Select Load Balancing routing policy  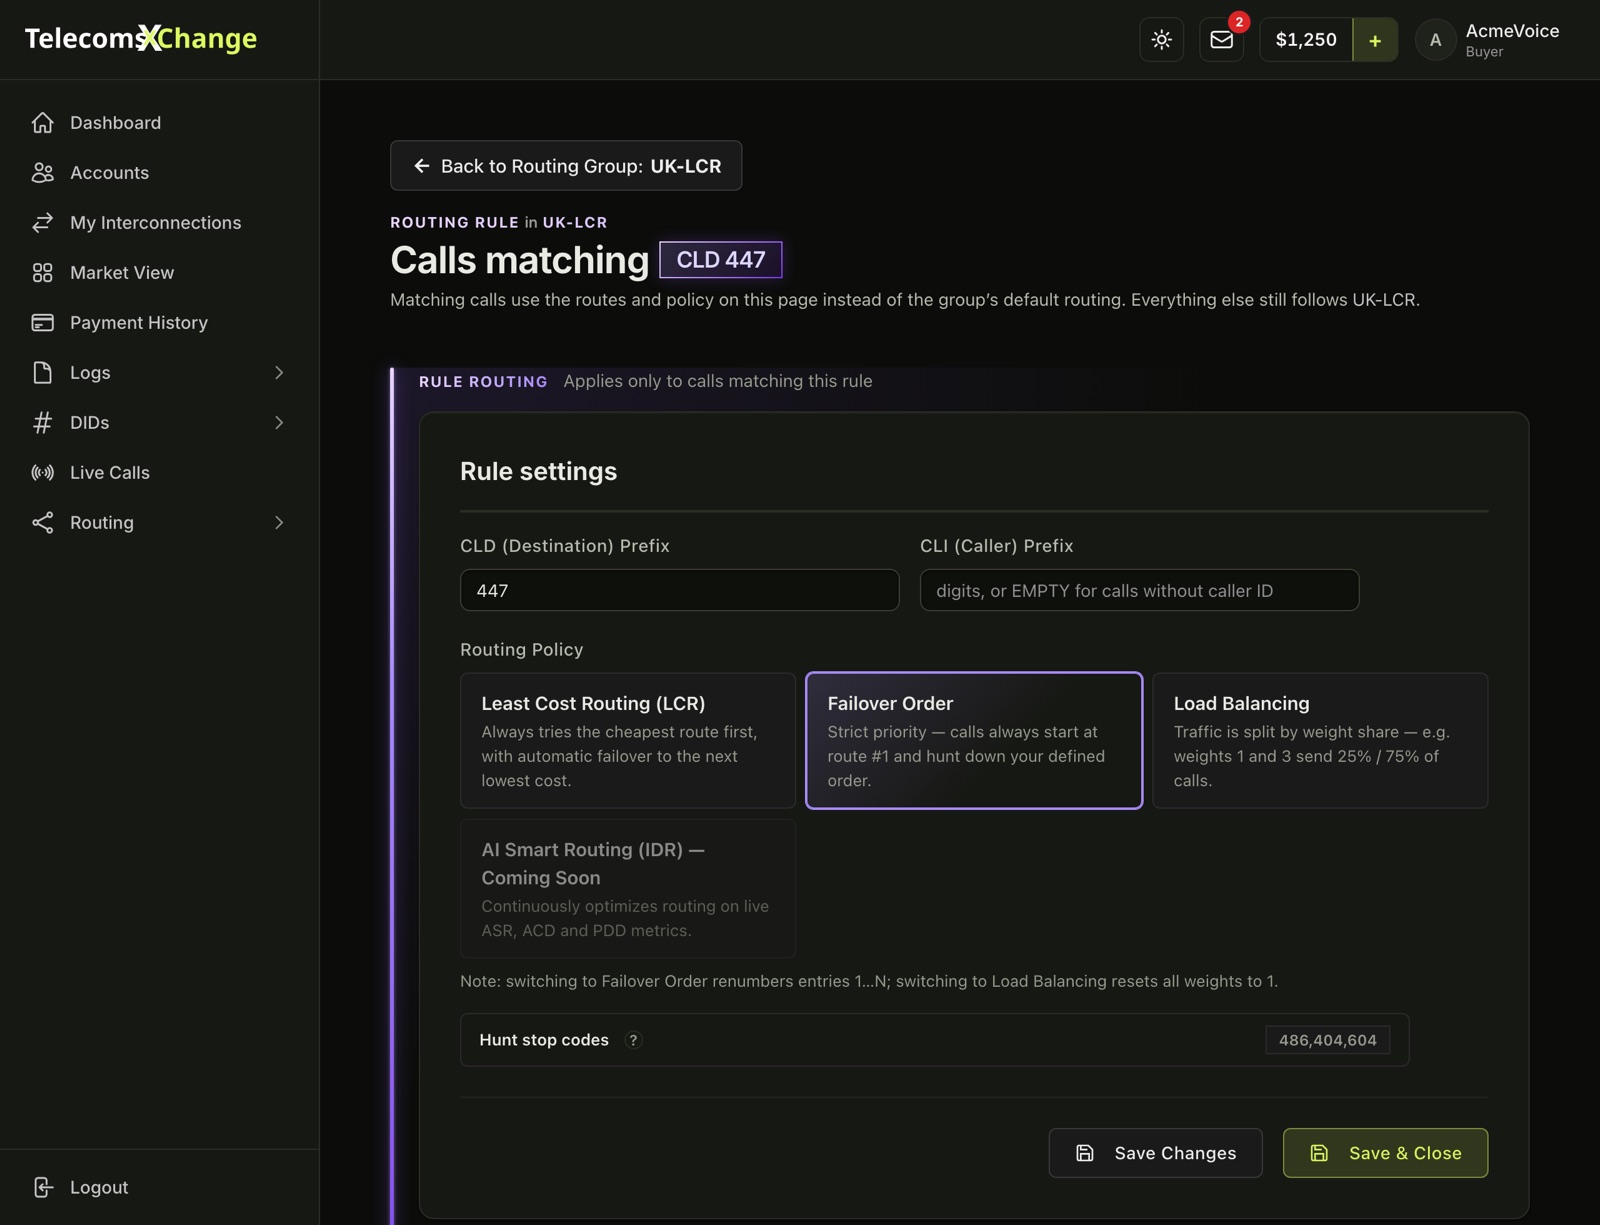tap(1320, 740)
